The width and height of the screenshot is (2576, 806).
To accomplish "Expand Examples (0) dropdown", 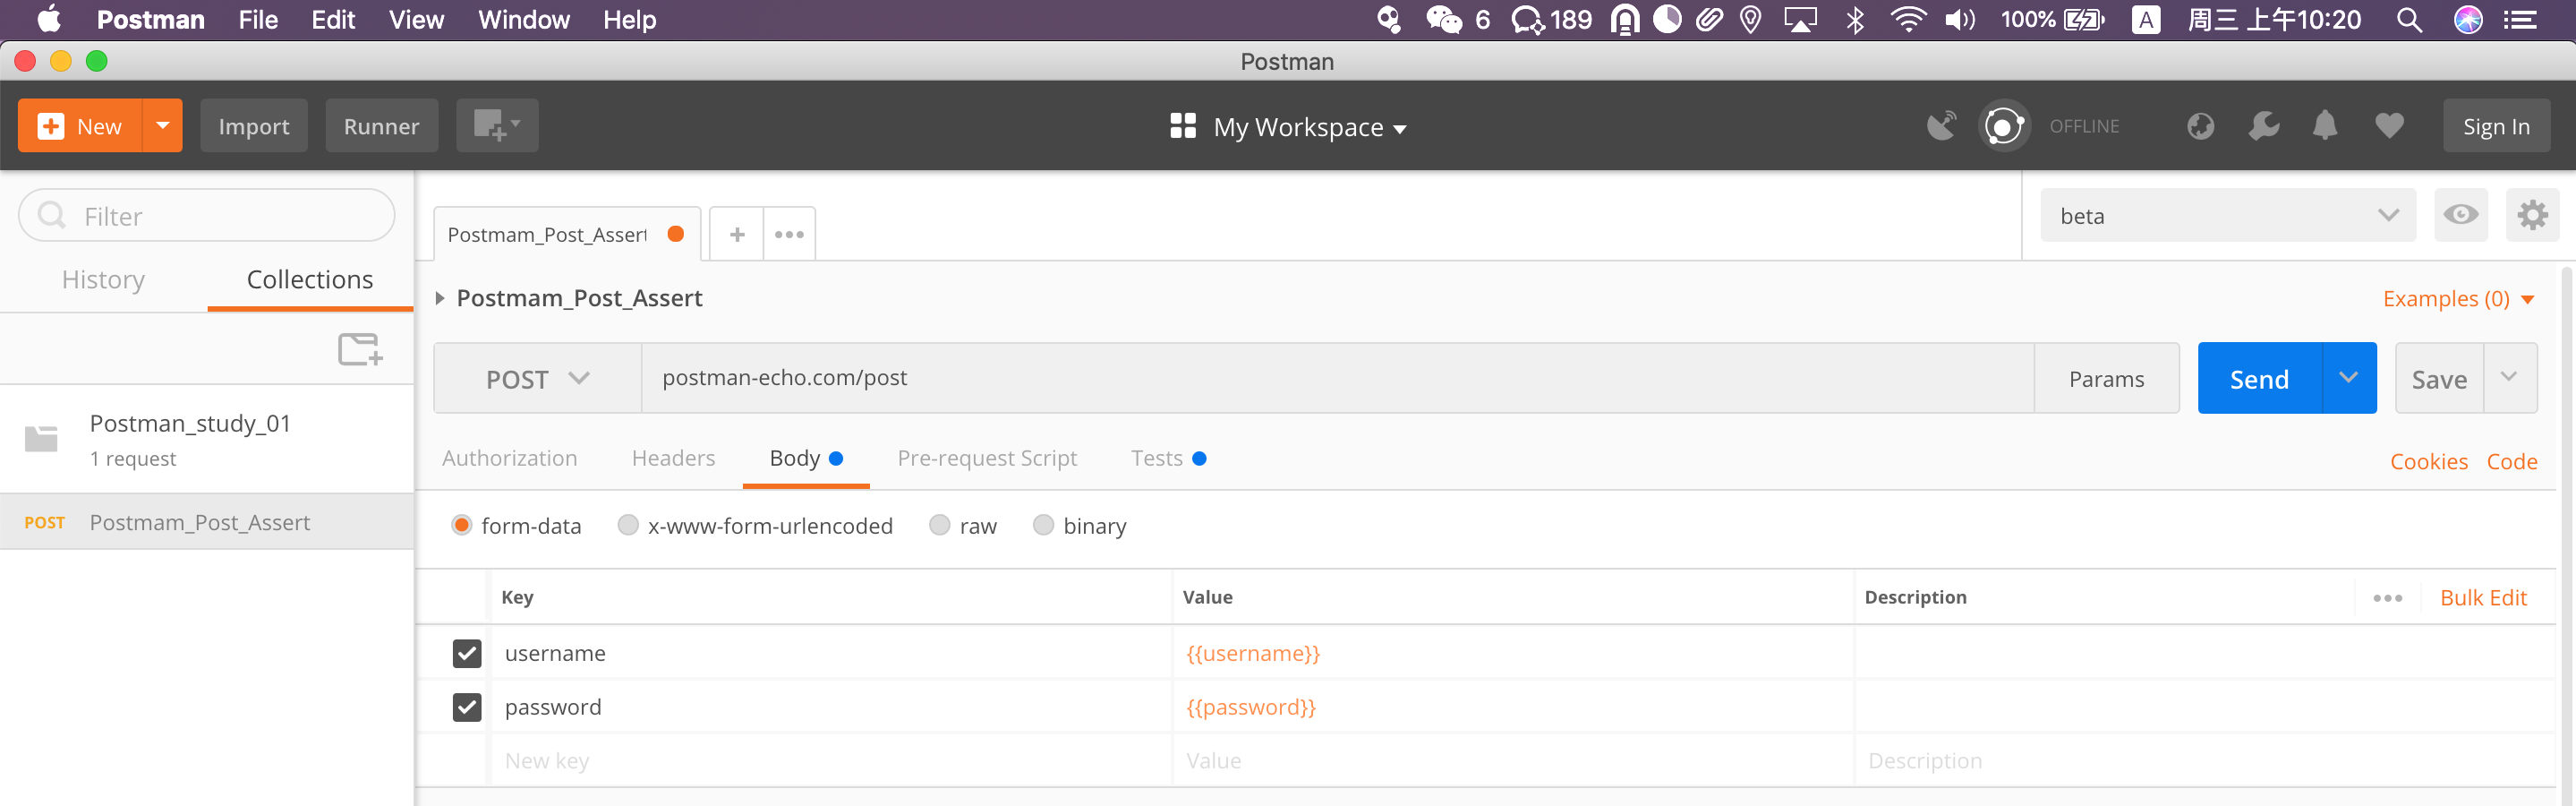I will (2458, 299).
